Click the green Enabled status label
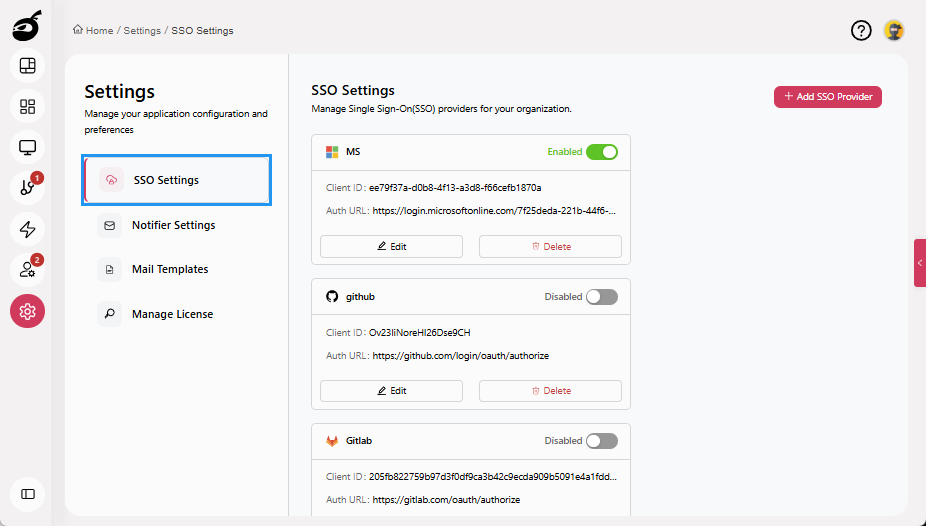 click(x=565, y=152)
